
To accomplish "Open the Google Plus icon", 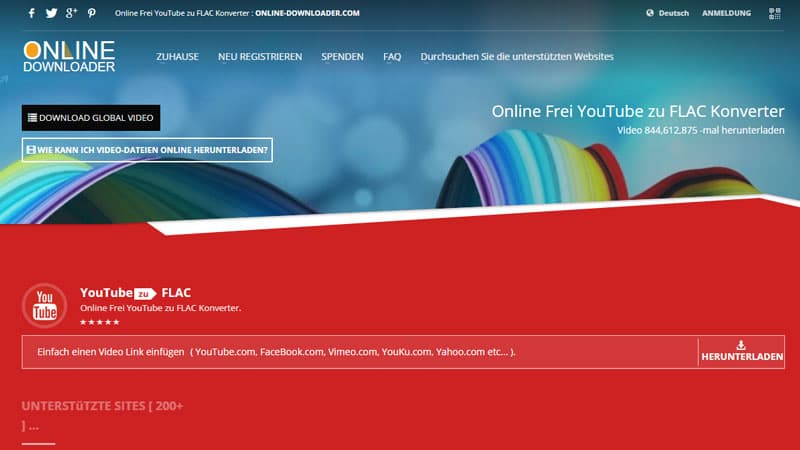I will 71,13.
